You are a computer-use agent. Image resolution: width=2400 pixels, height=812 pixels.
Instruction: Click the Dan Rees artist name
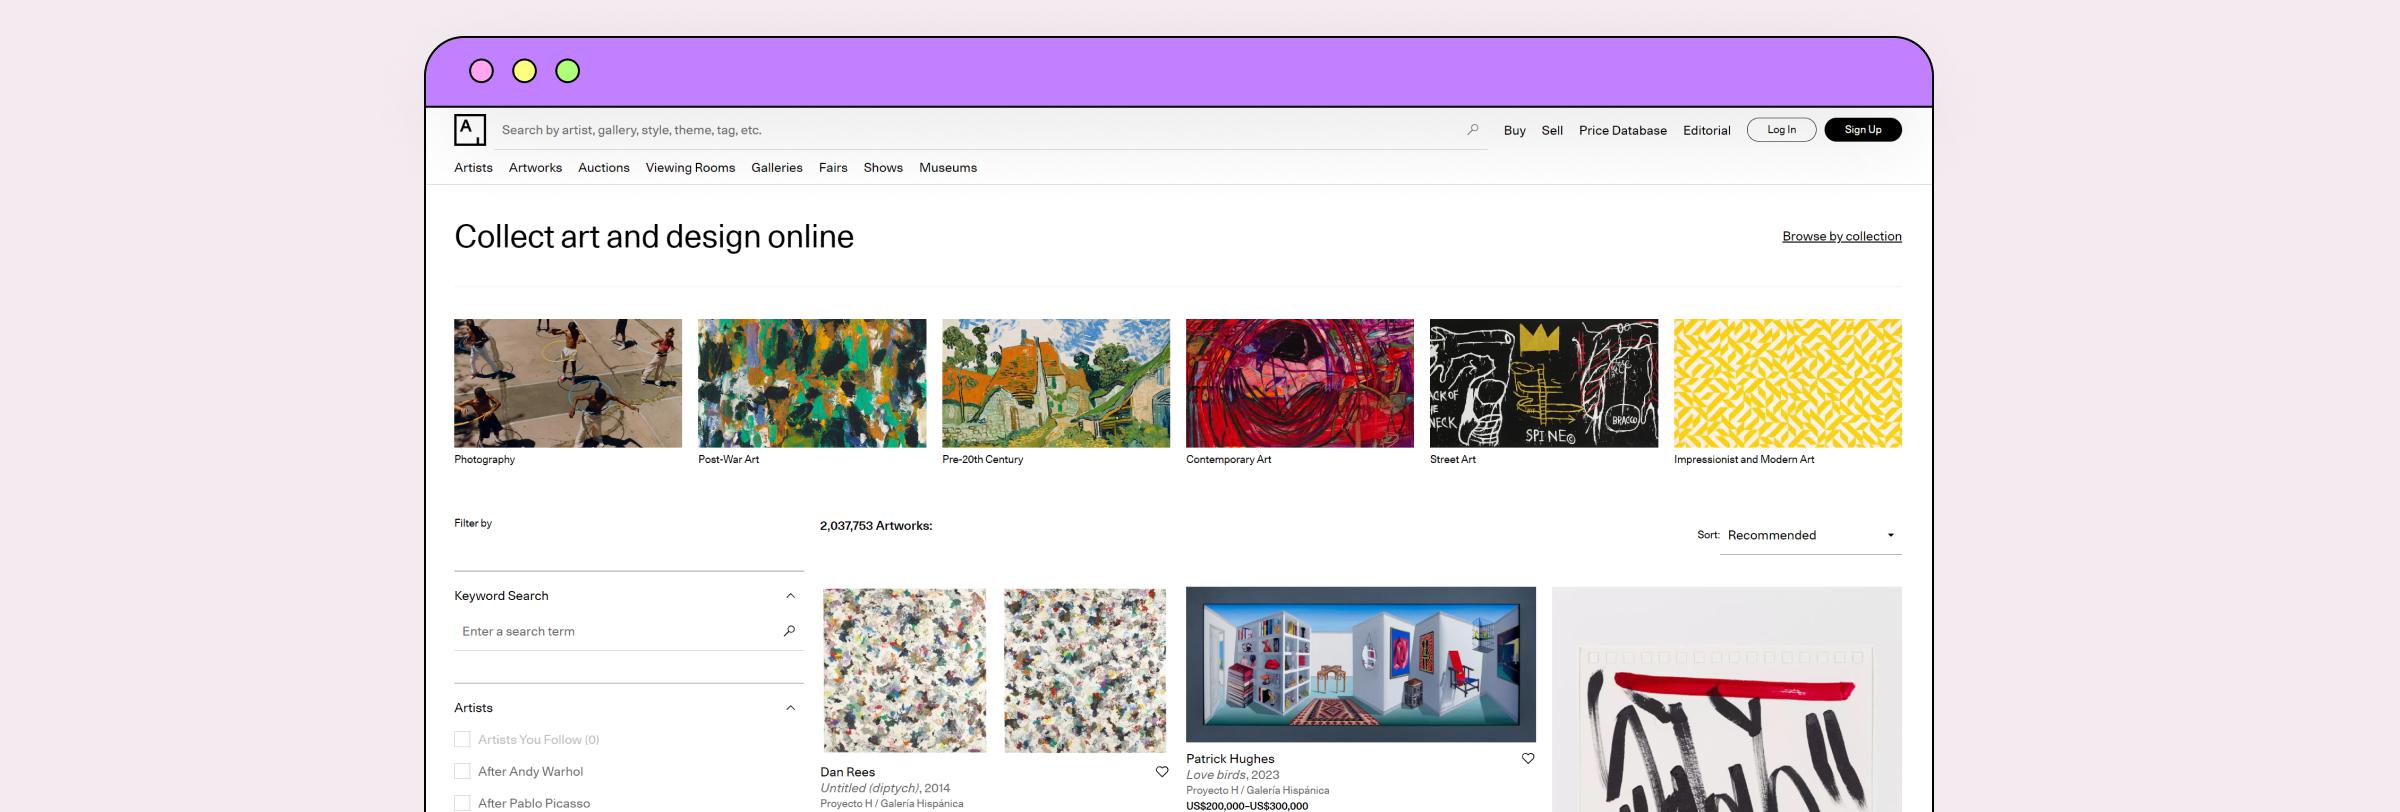tap(848, 772)
